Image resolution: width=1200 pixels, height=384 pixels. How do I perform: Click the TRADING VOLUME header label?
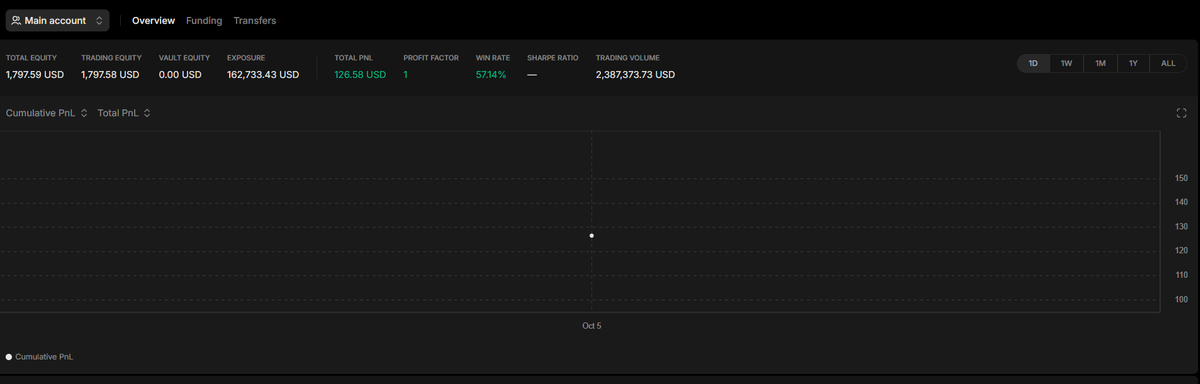[628, 58]
